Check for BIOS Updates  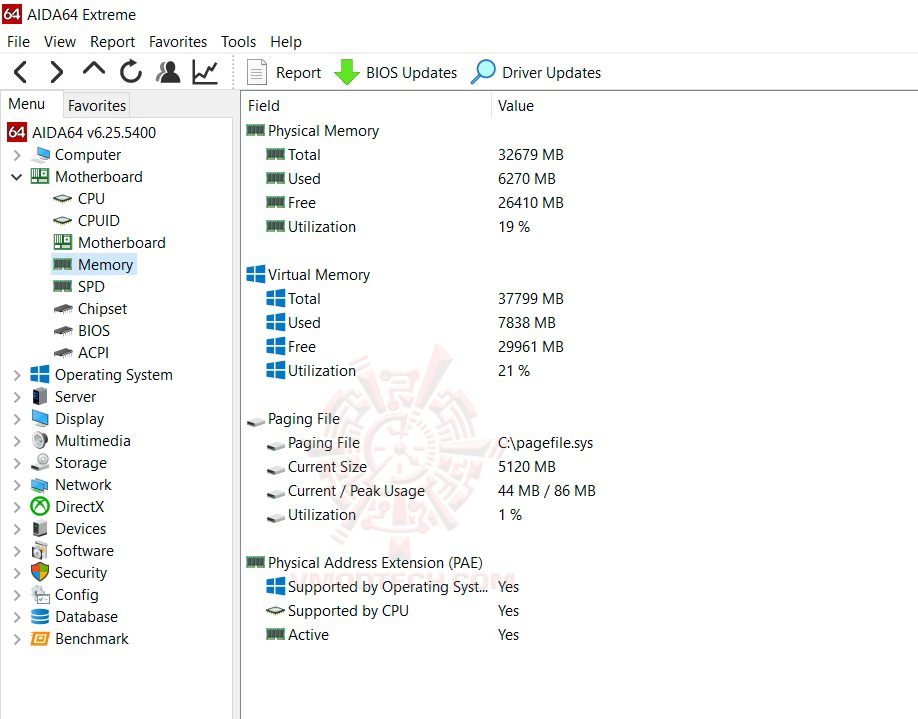(396, 72)
